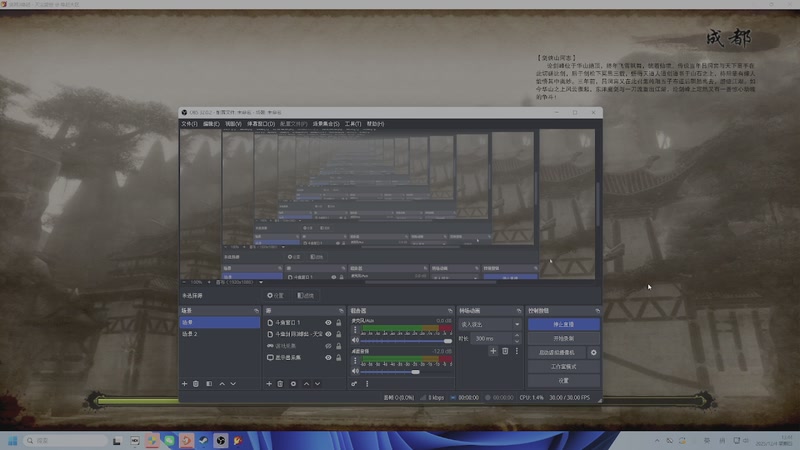800x450 pixels.
Task: Decrease transition duration with down arrow
Action: pyautogui.click(x=517, y=341)
